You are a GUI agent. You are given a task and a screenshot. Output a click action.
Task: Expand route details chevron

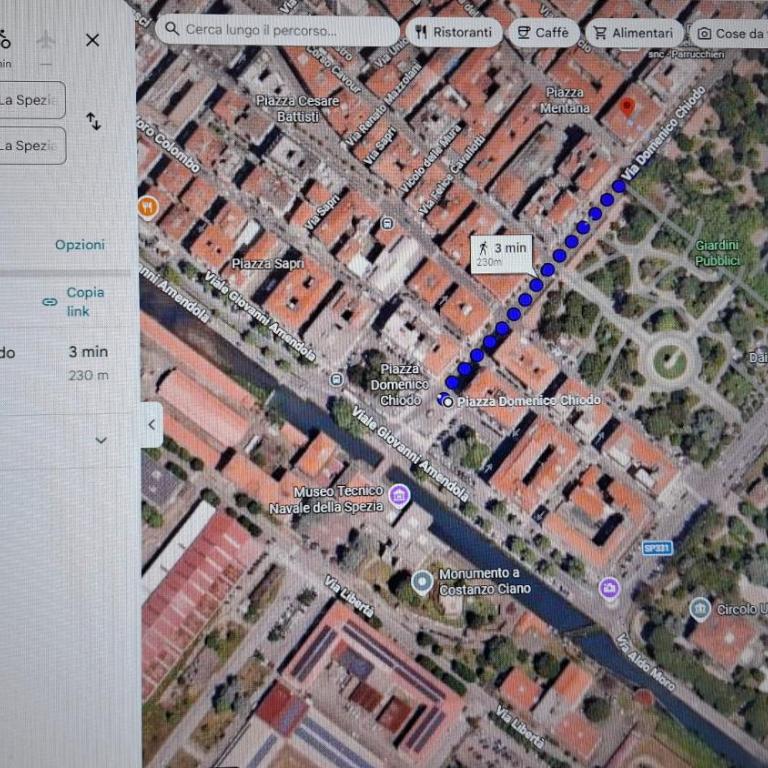coord(101,440)
